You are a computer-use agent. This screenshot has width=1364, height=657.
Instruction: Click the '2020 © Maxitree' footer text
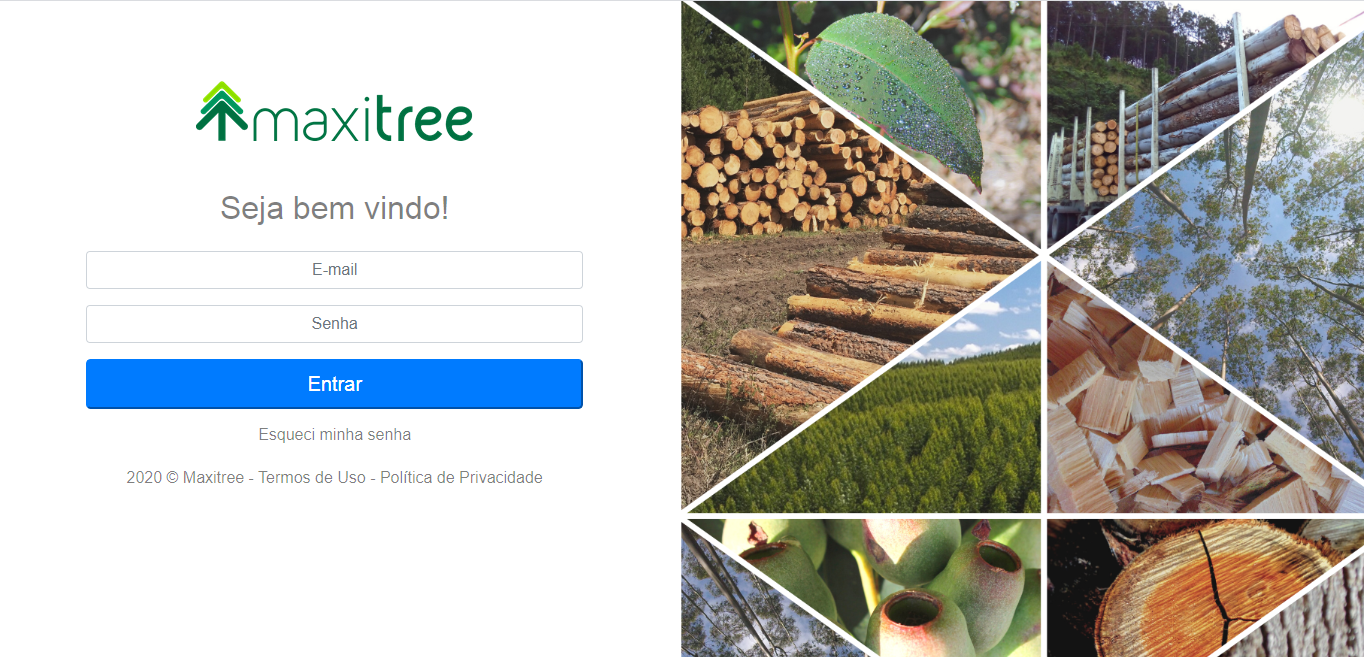[185, 477]
